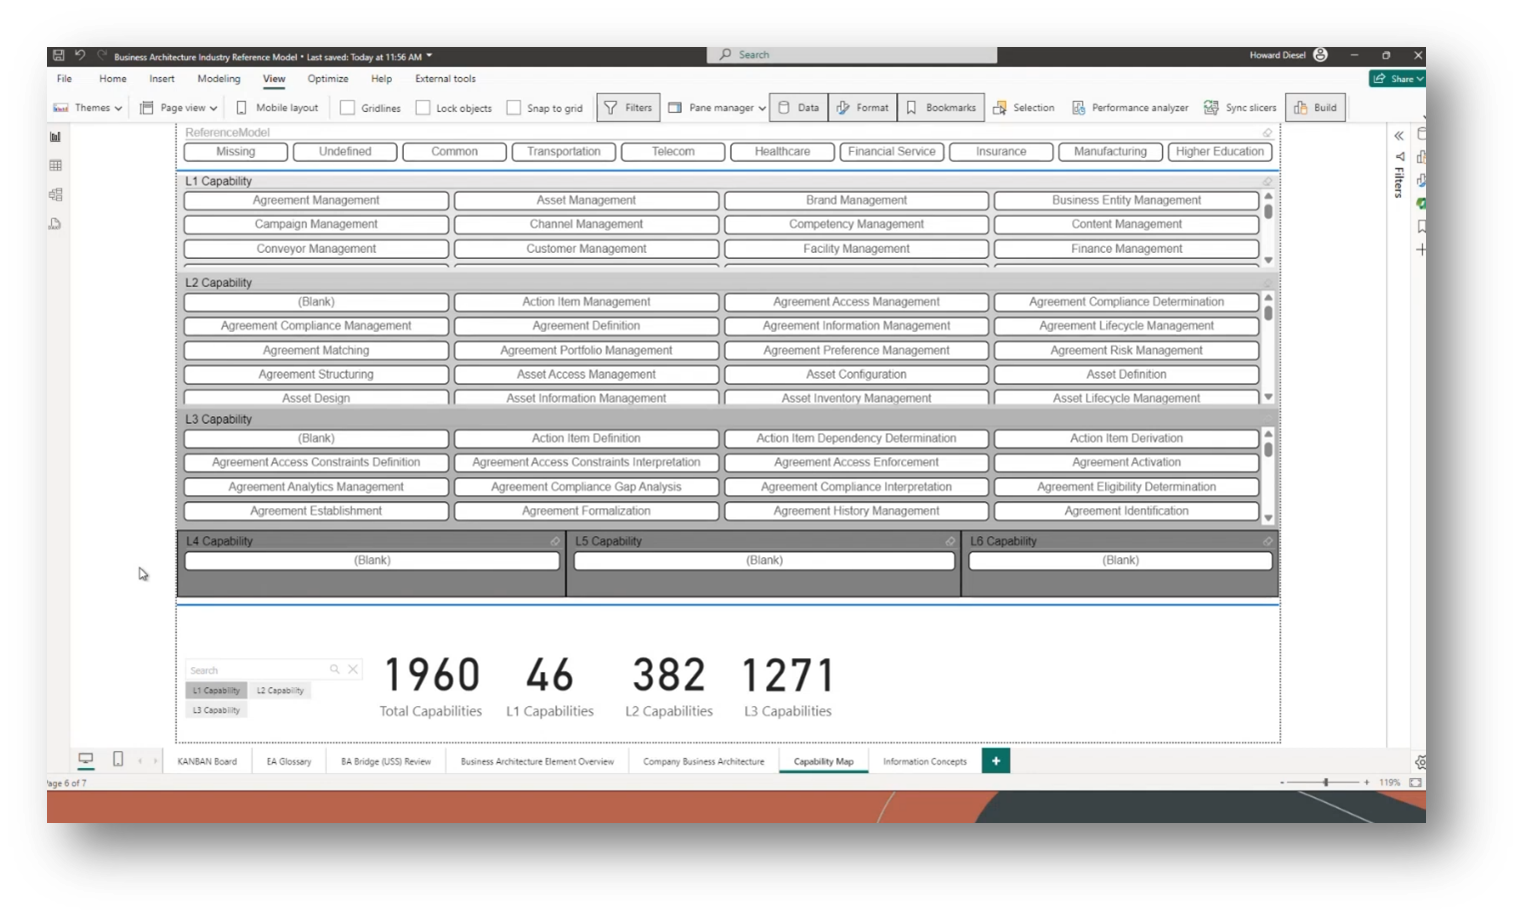The image size is (1521, 918).
Task: Clear selections eraser on ReferenceModel slicer
Action: (x=1267, y=133)
